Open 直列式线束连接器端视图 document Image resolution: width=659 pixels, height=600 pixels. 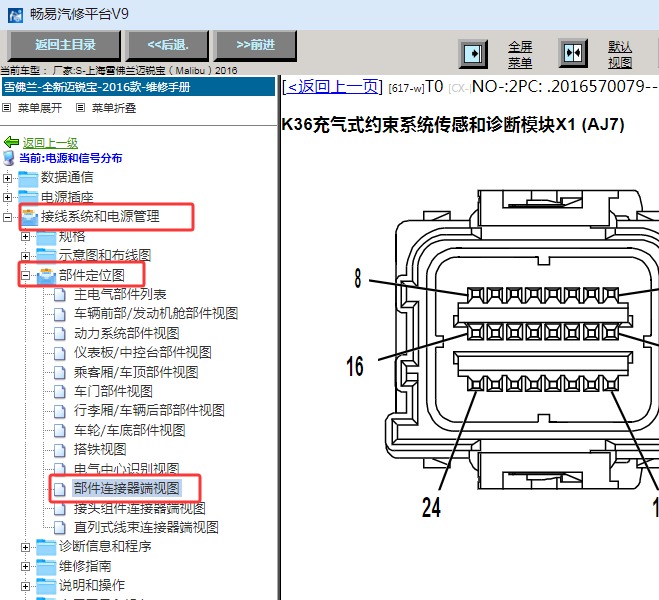point(146,527)
